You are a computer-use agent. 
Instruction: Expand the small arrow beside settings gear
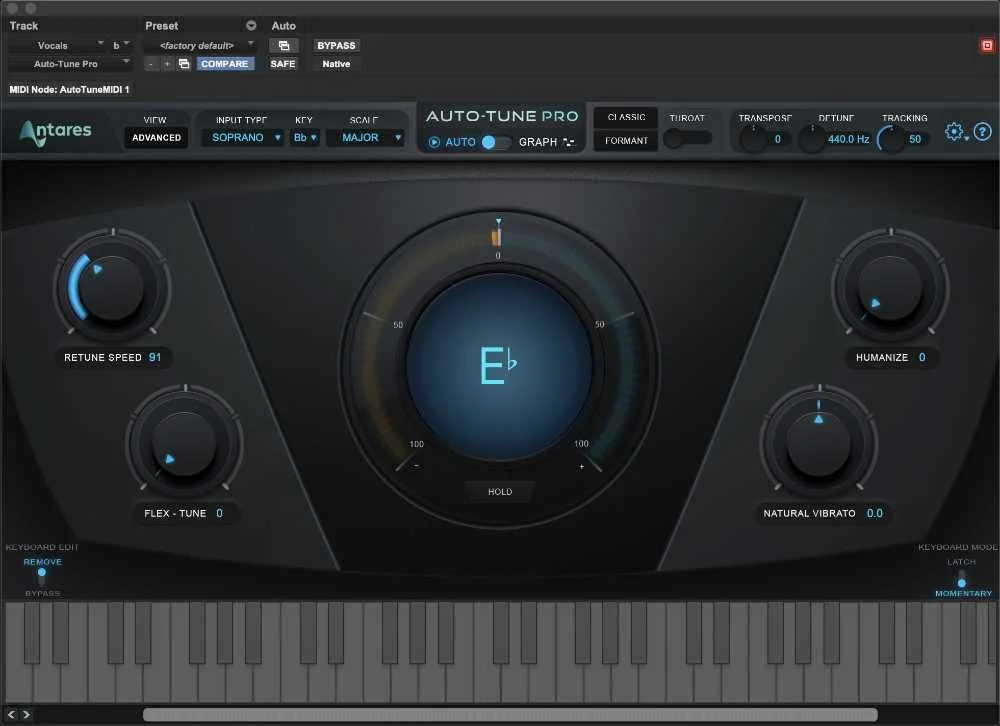(967, 138)
